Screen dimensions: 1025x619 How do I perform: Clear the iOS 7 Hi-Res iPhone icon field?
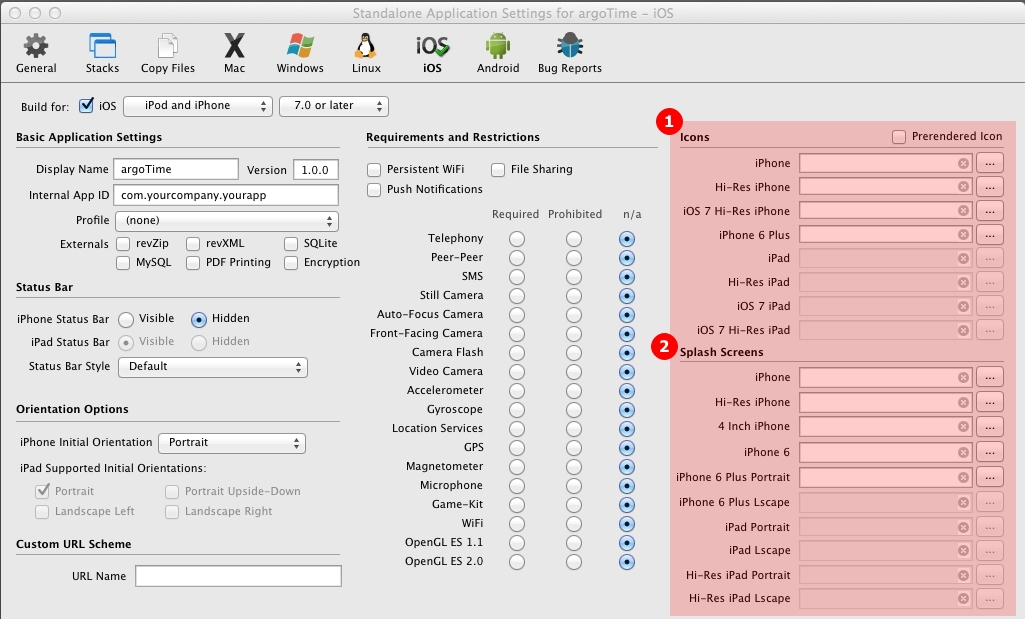(x=964, y=210)
